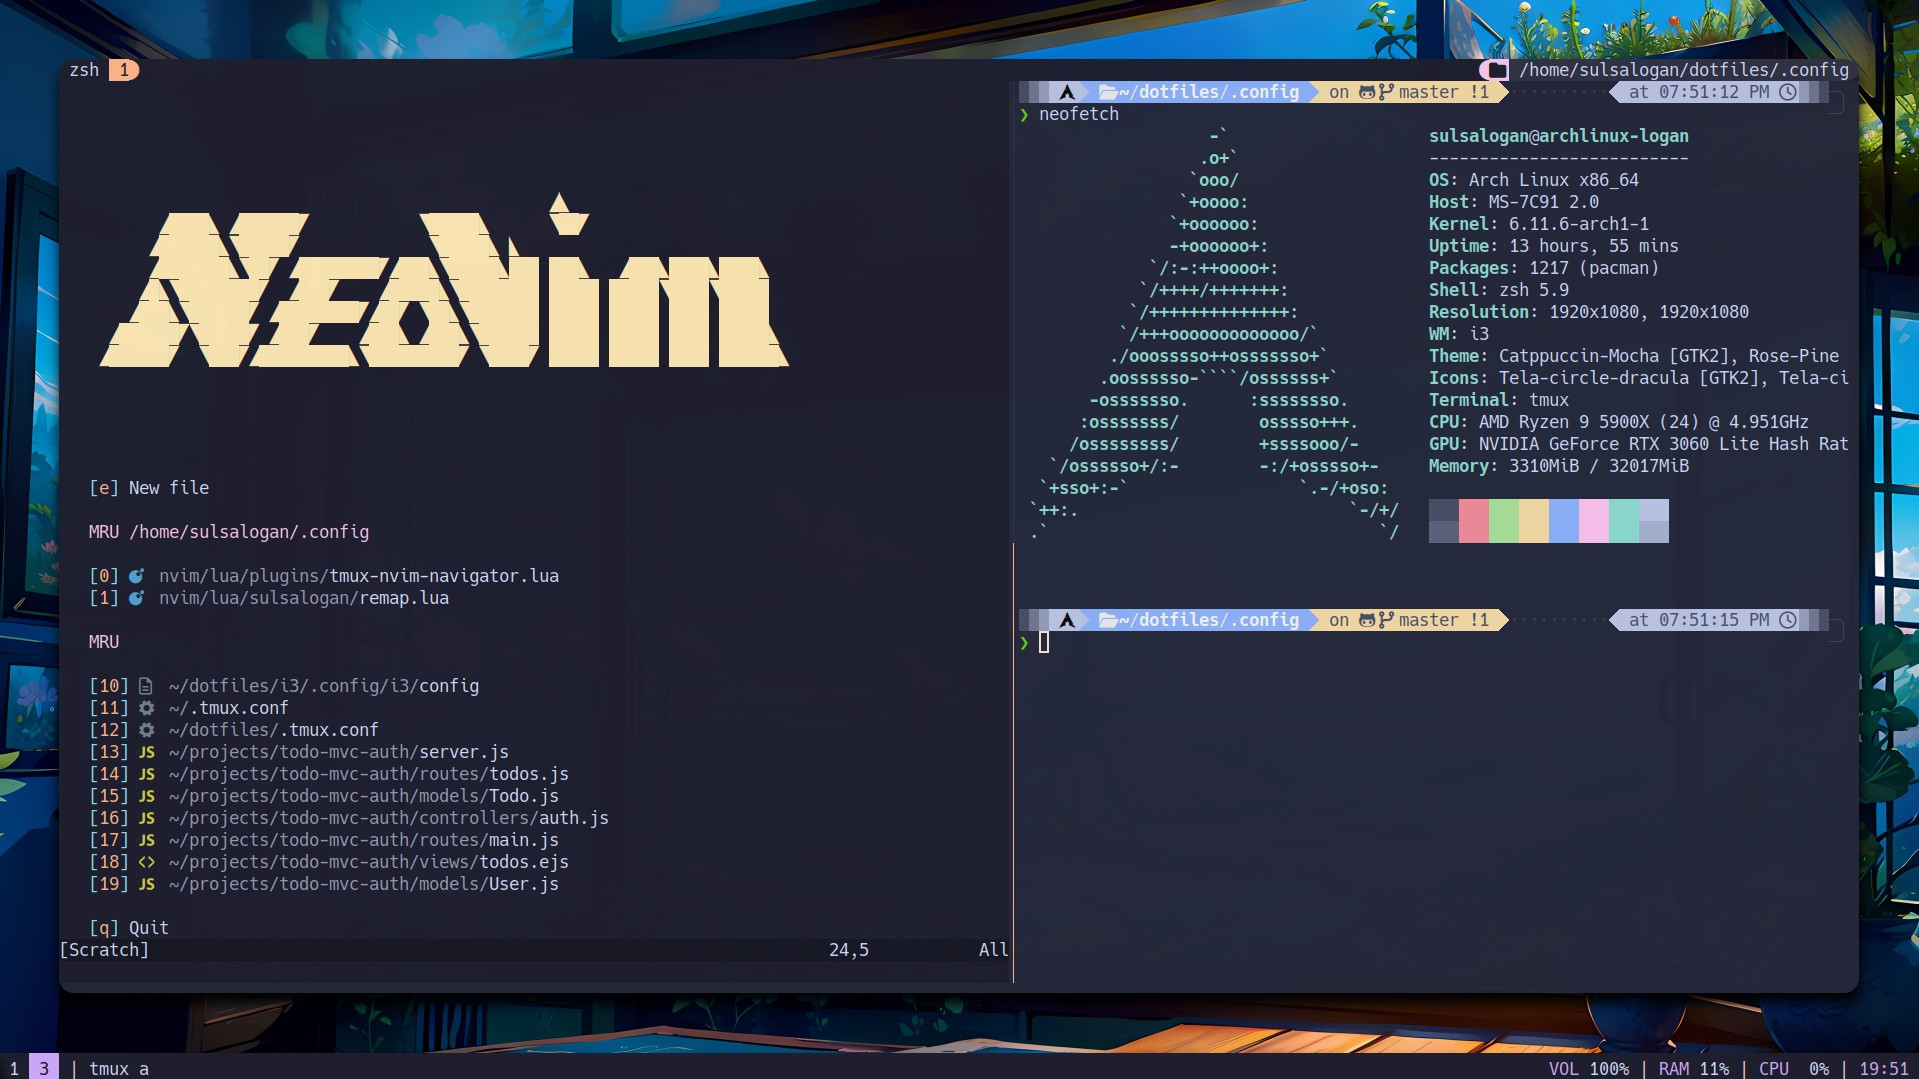
Task: Click the JS icon beside Todo.js
Action: pyautogui.click(x=147, y=796)
